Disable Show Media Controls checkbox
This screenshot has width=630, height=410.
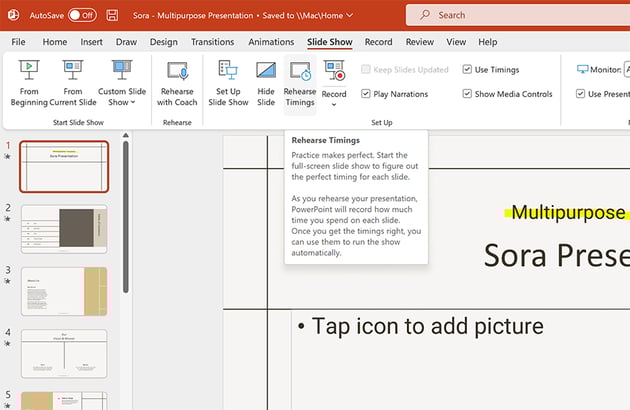[x=468, y=94]
